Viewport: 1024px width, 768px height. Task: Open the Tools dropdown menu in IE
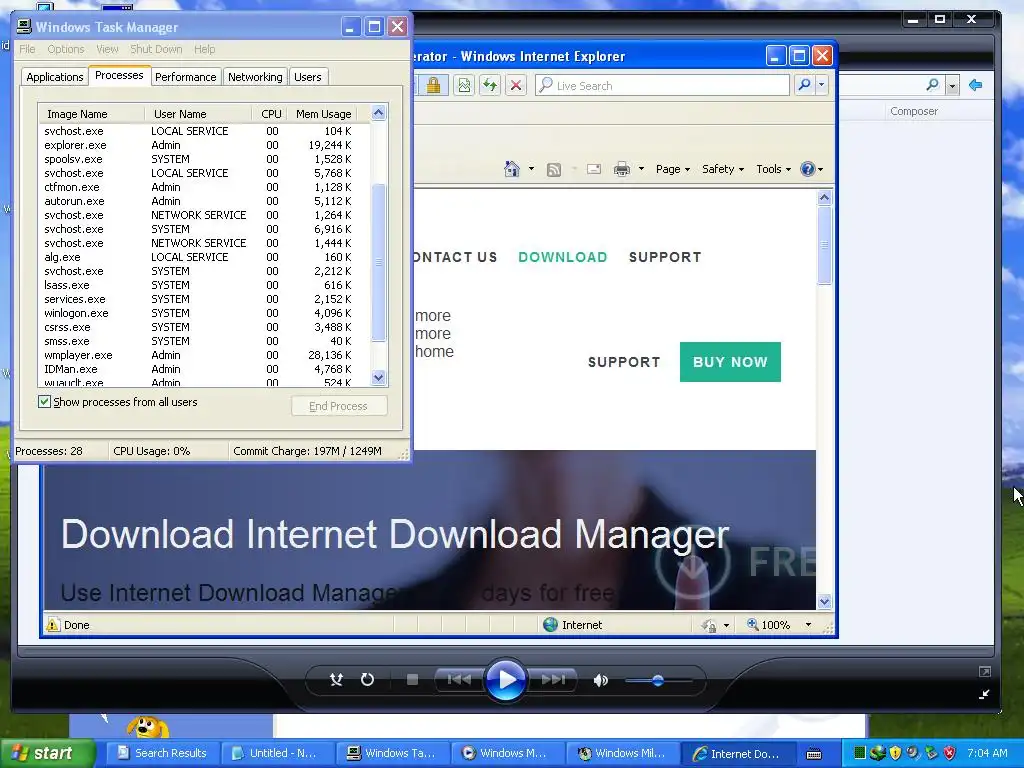pyautogui.click(x=773, y=169)
